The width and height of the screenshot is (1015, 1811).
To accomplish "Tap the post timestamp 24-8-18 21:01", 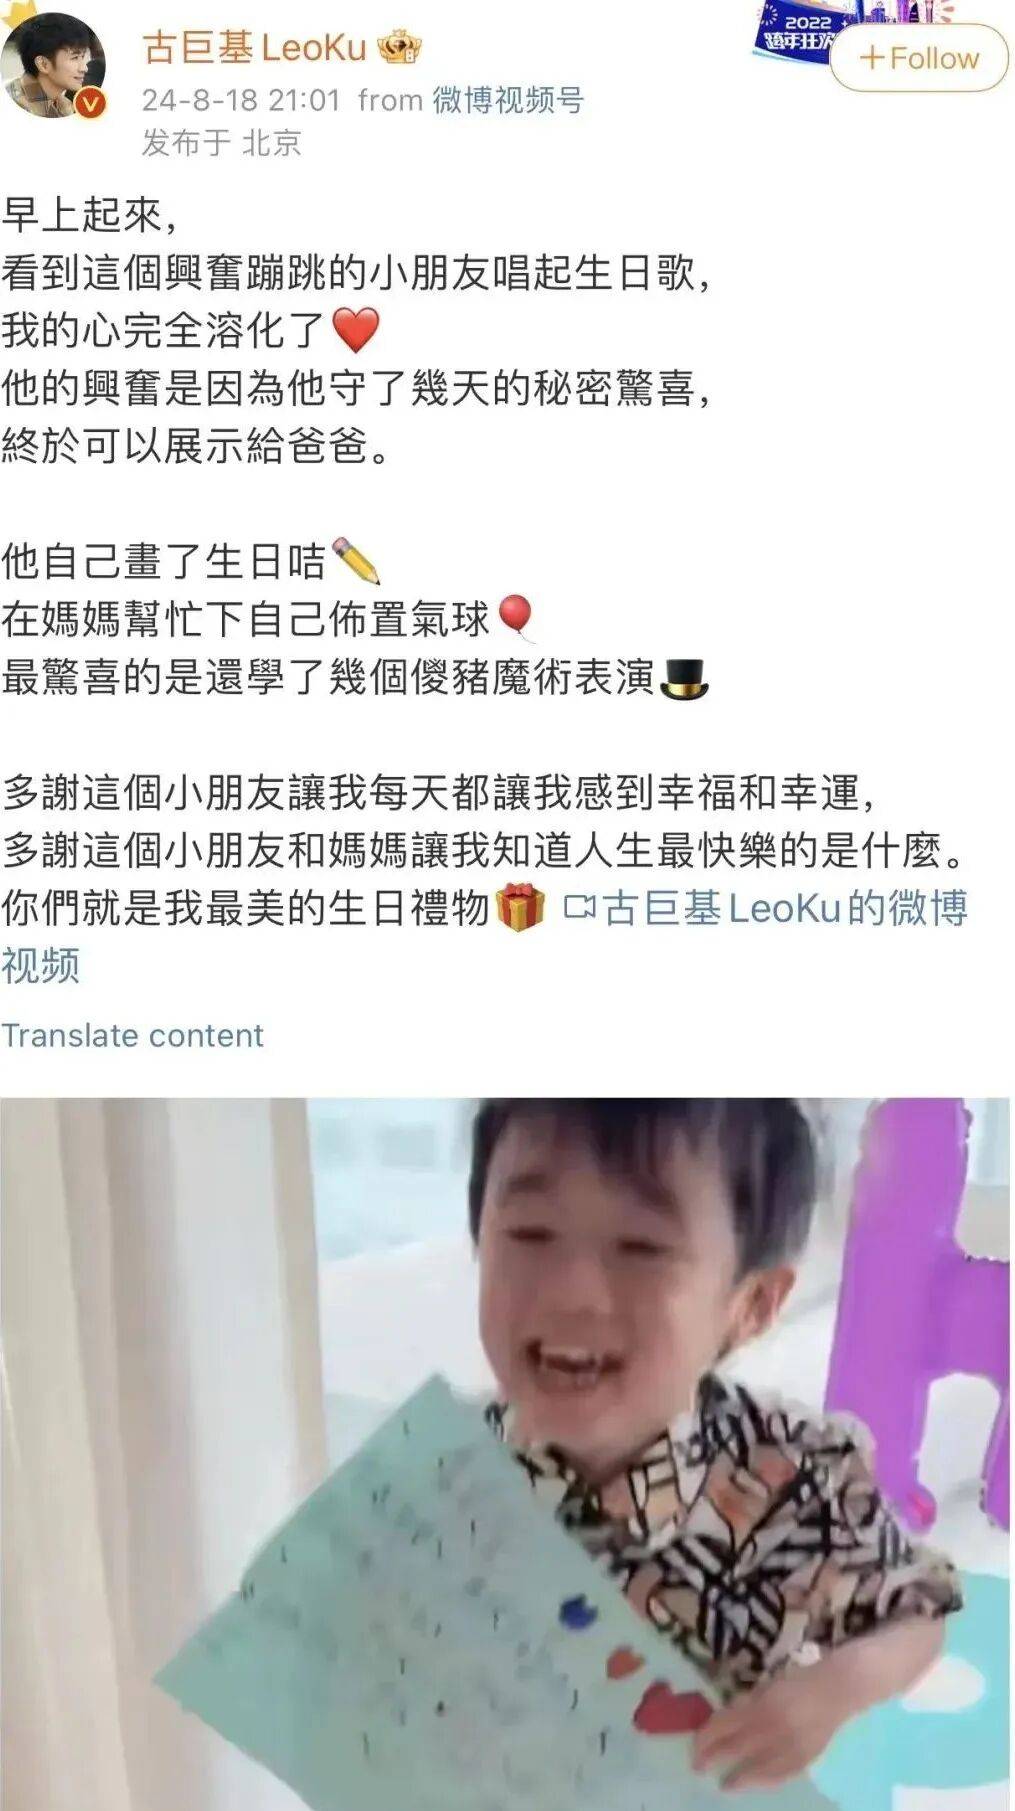I will coord(241,100).
